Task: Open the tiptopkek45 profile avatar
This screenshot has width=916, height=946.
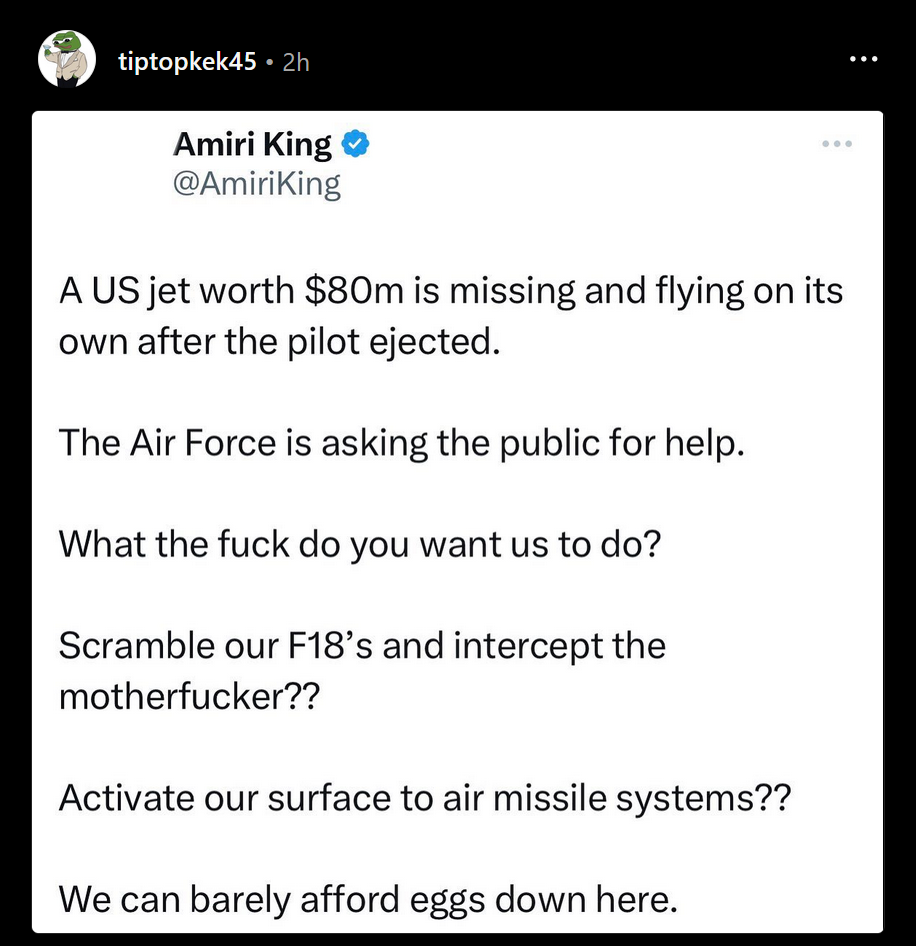Action: (x=66, y=59)
